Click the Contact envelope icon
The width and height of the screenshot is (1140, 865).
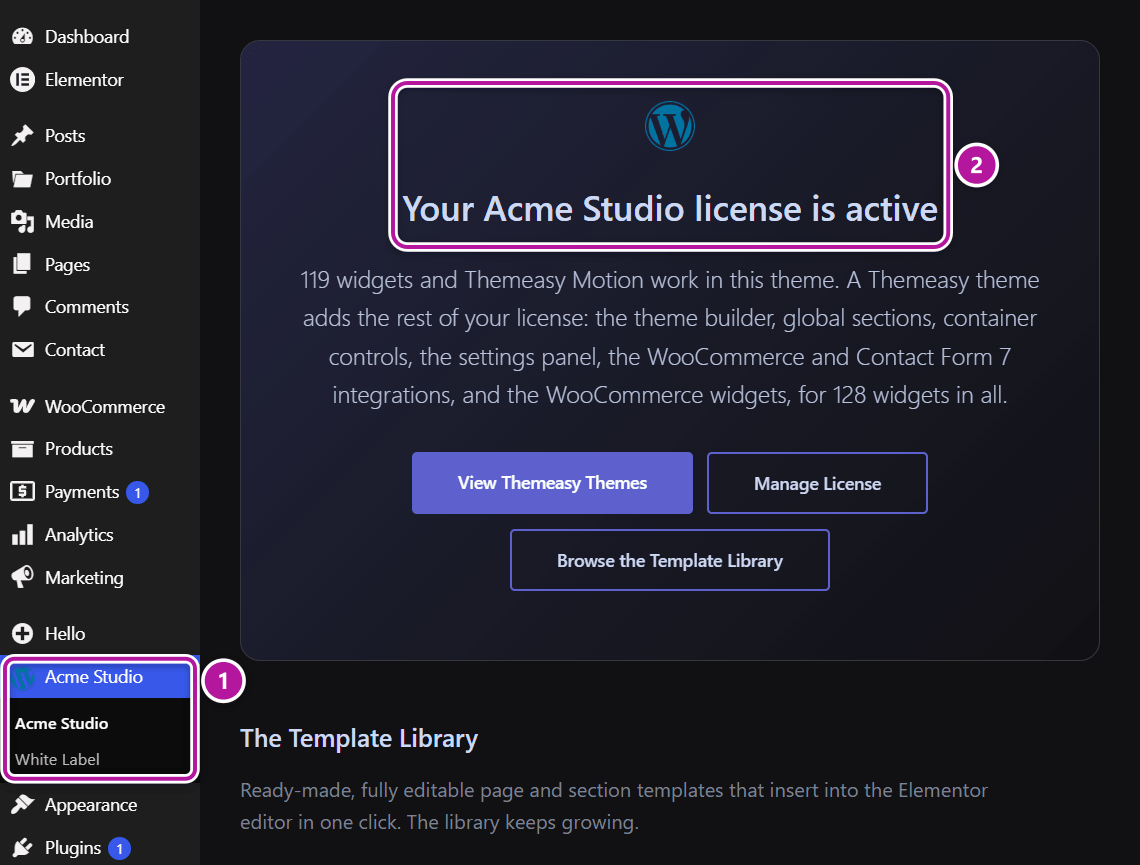tap(23, 350)
